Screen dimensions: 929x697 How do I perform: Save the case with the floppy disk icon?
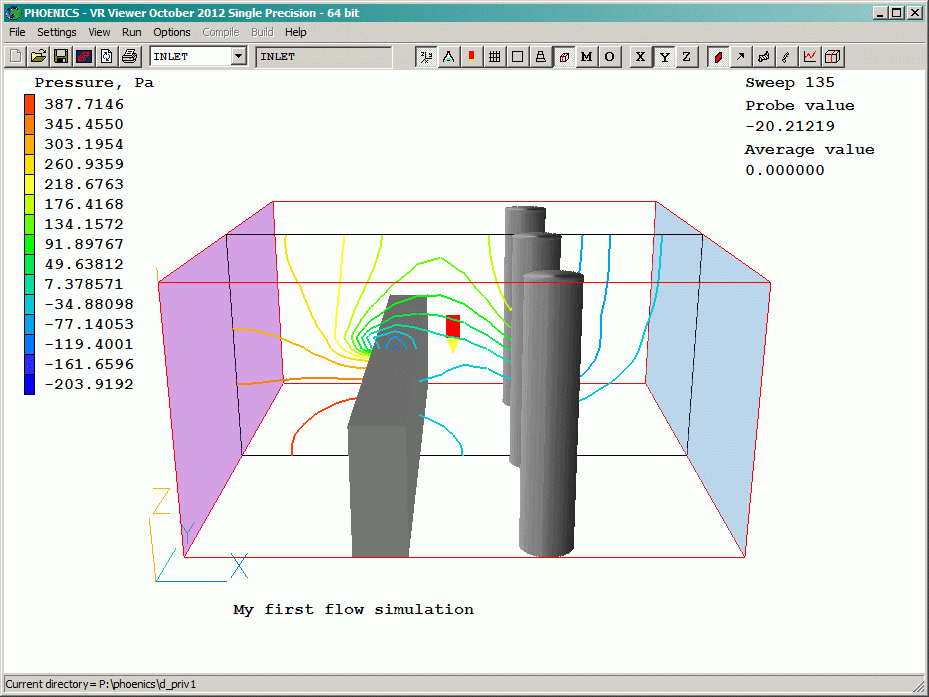point(61,57)
